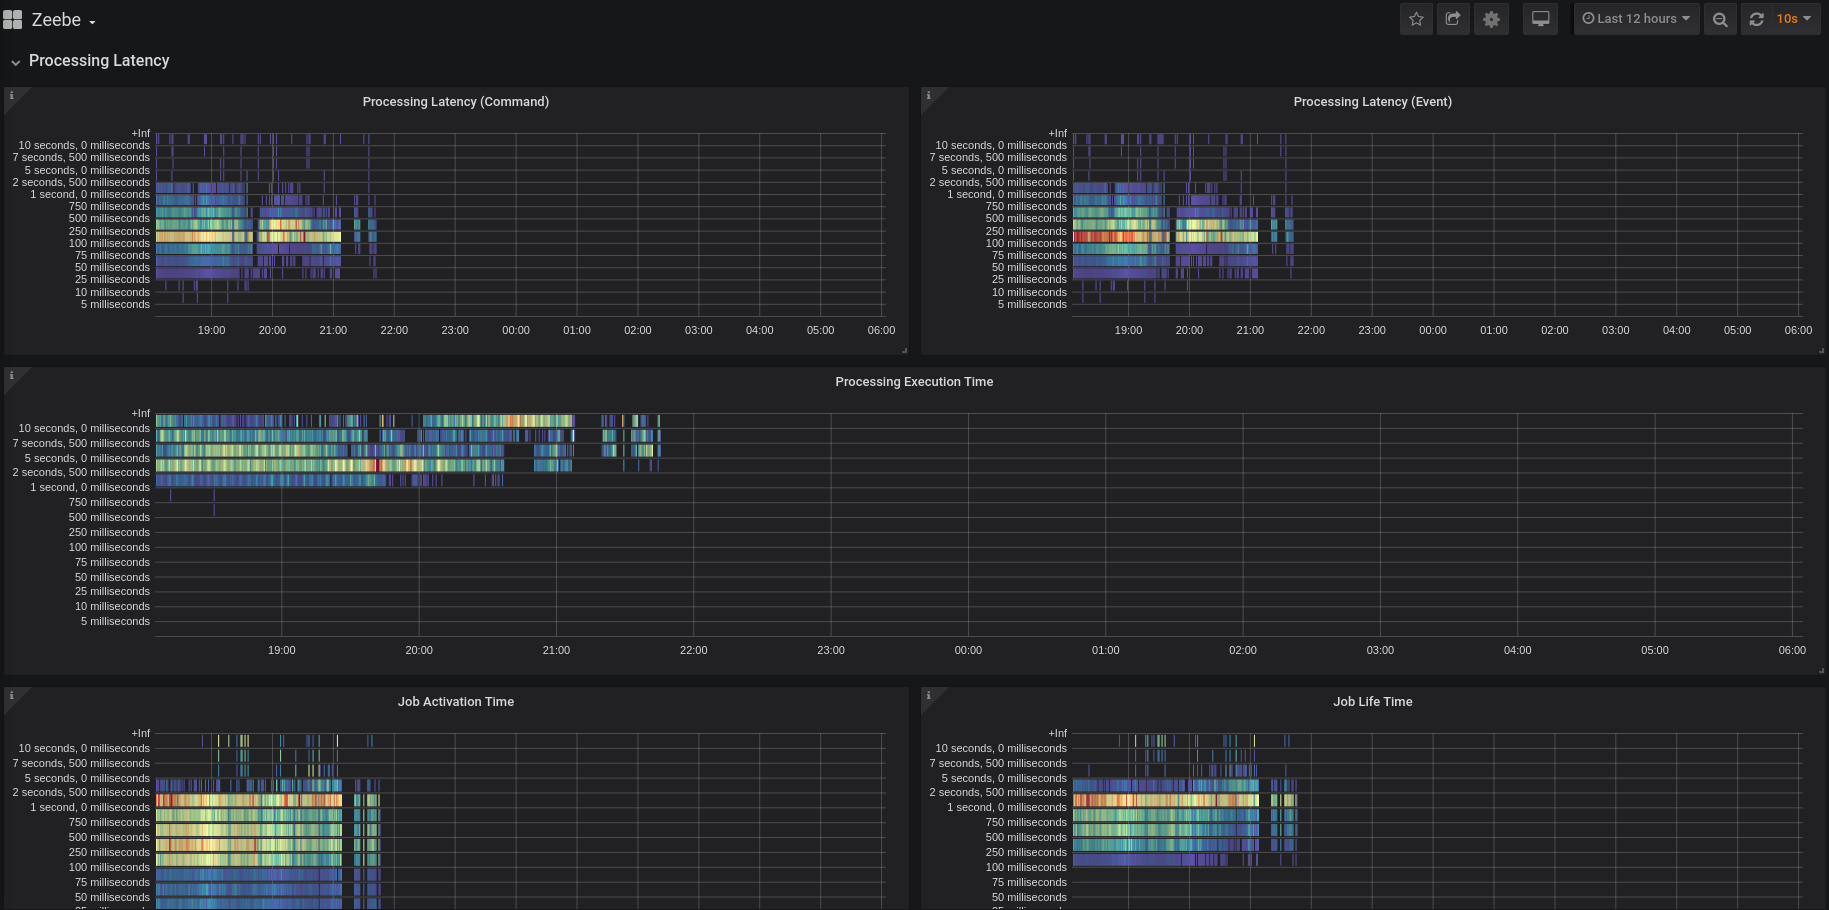Click 21:00 label on Command latency axis
Screen dimensions: 1829x910
click(x=333, y=330)
